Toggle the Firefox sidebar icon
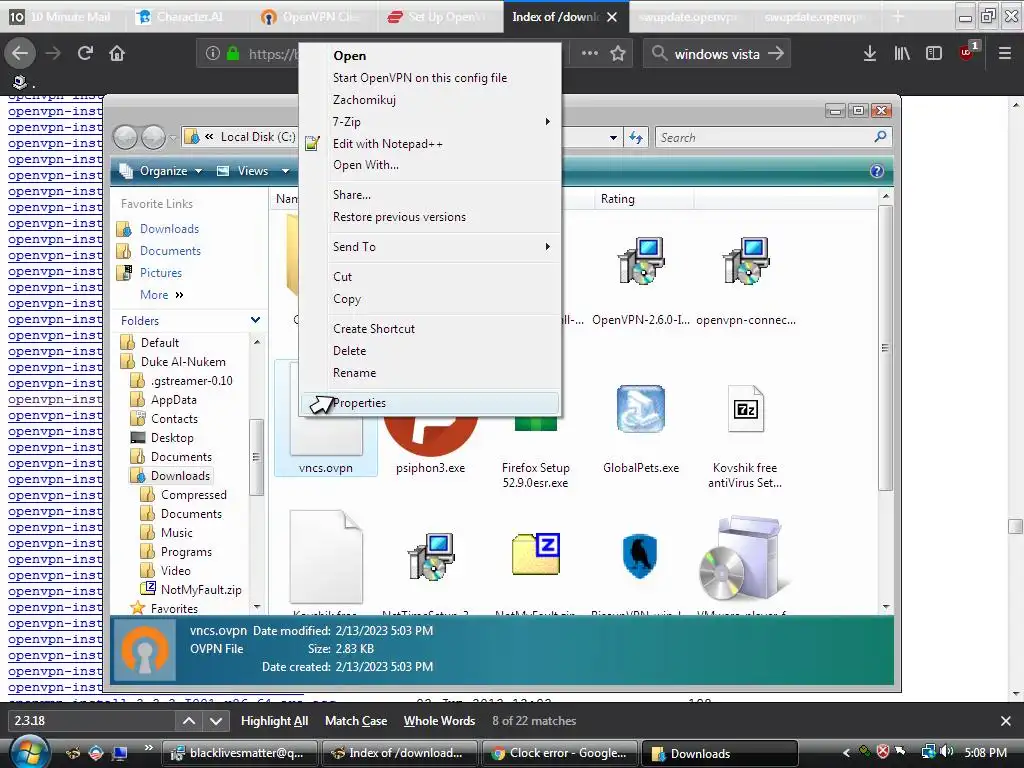 click(x=934, y=54)
